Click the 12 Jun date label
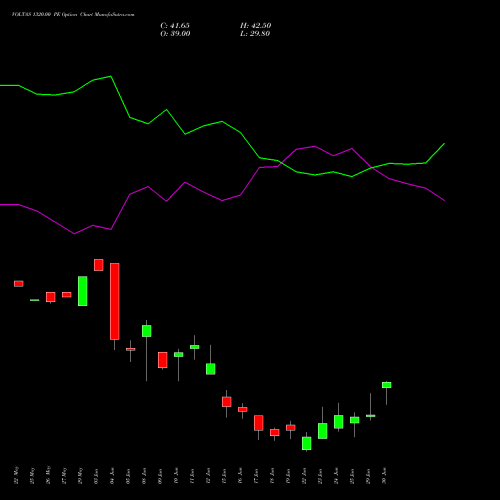Viewport: 500px width, 500px height. (209, 476)
